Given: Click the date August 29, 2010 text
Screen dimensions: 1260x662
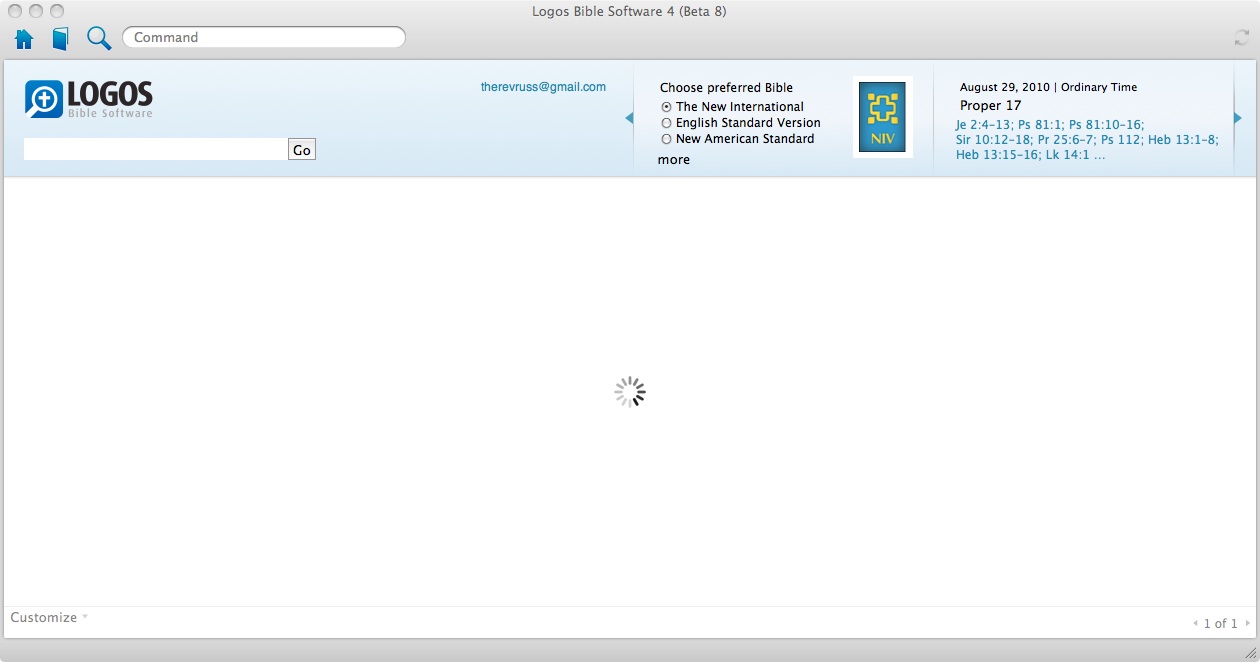Looking at the screenshot, I should pos(1007,87).
